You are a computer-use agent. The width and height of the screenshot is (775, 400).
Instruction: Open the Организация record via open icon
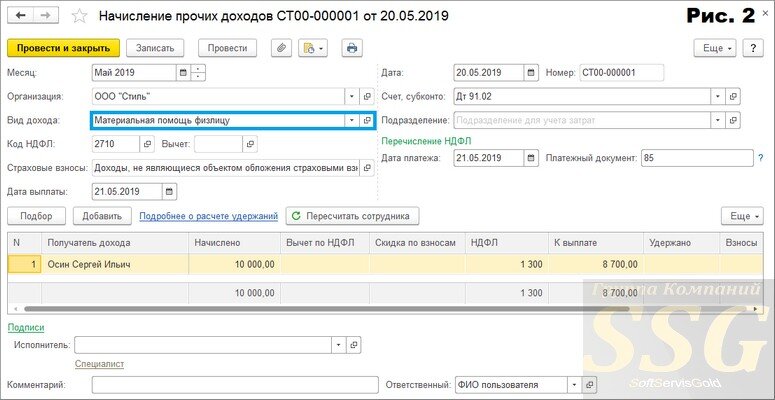(367, 97)
